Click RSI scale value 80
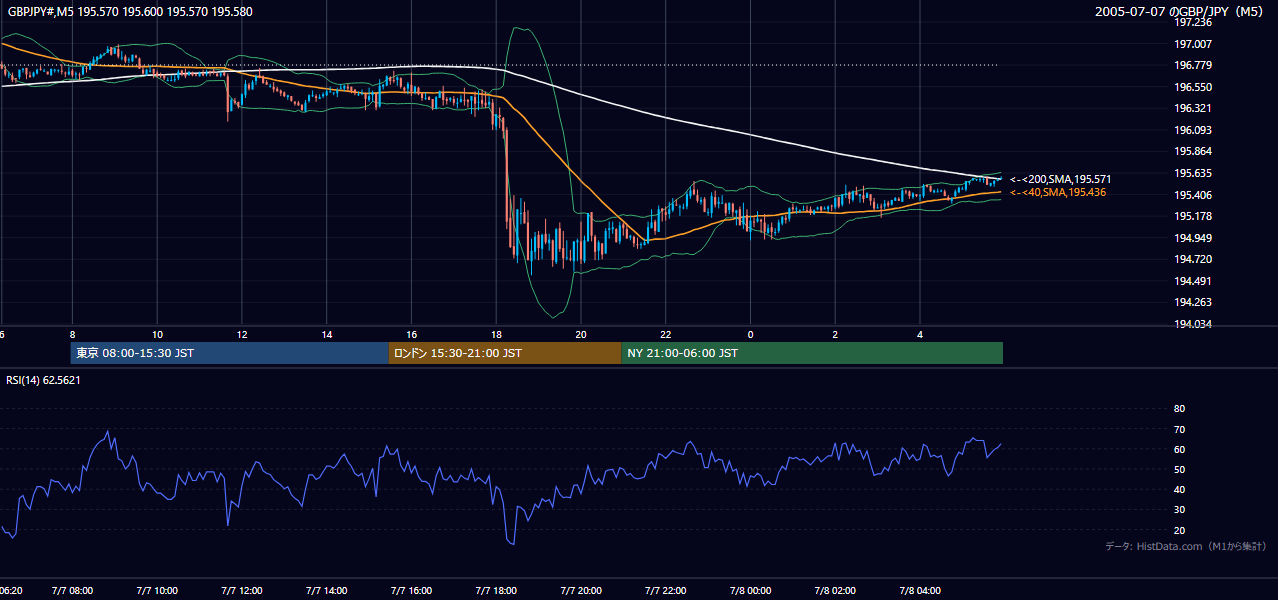 click(1179, 409)
